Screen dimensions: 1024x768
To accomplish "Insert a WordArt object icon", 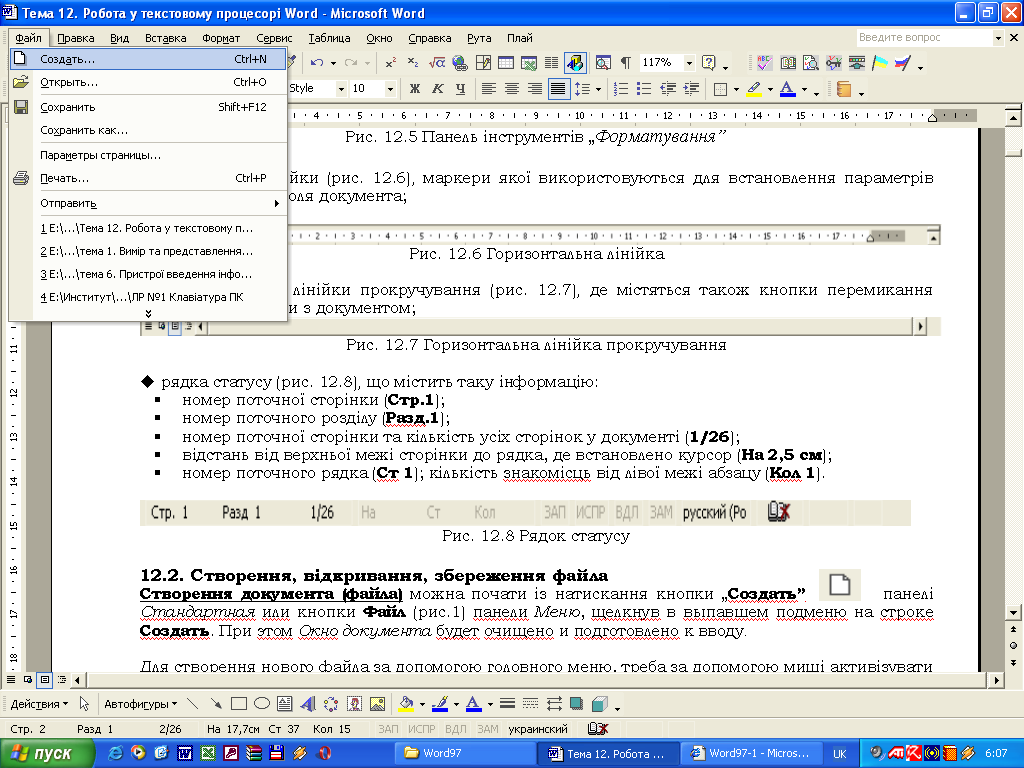I will tap(308, 703).
